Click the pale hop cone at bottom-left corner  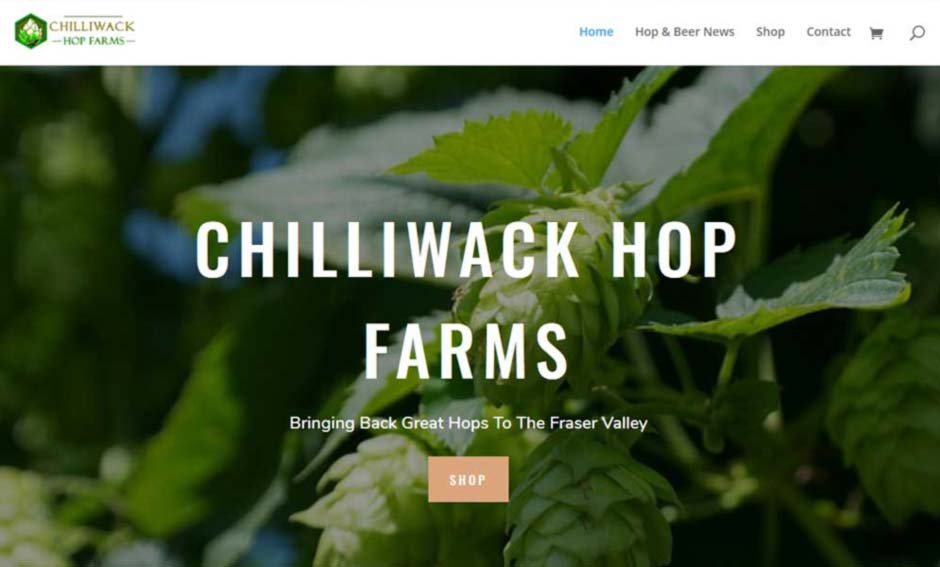pos(27,518)
